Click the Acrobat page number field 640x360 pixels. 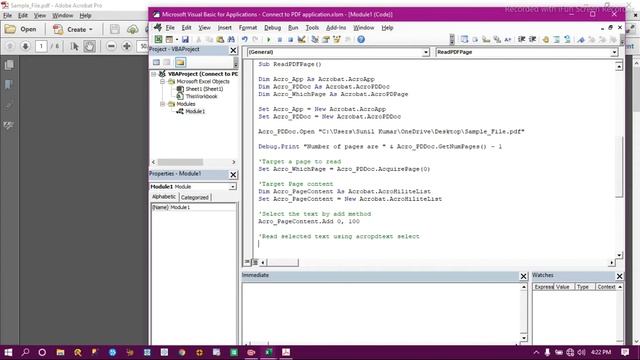(41, 46)
